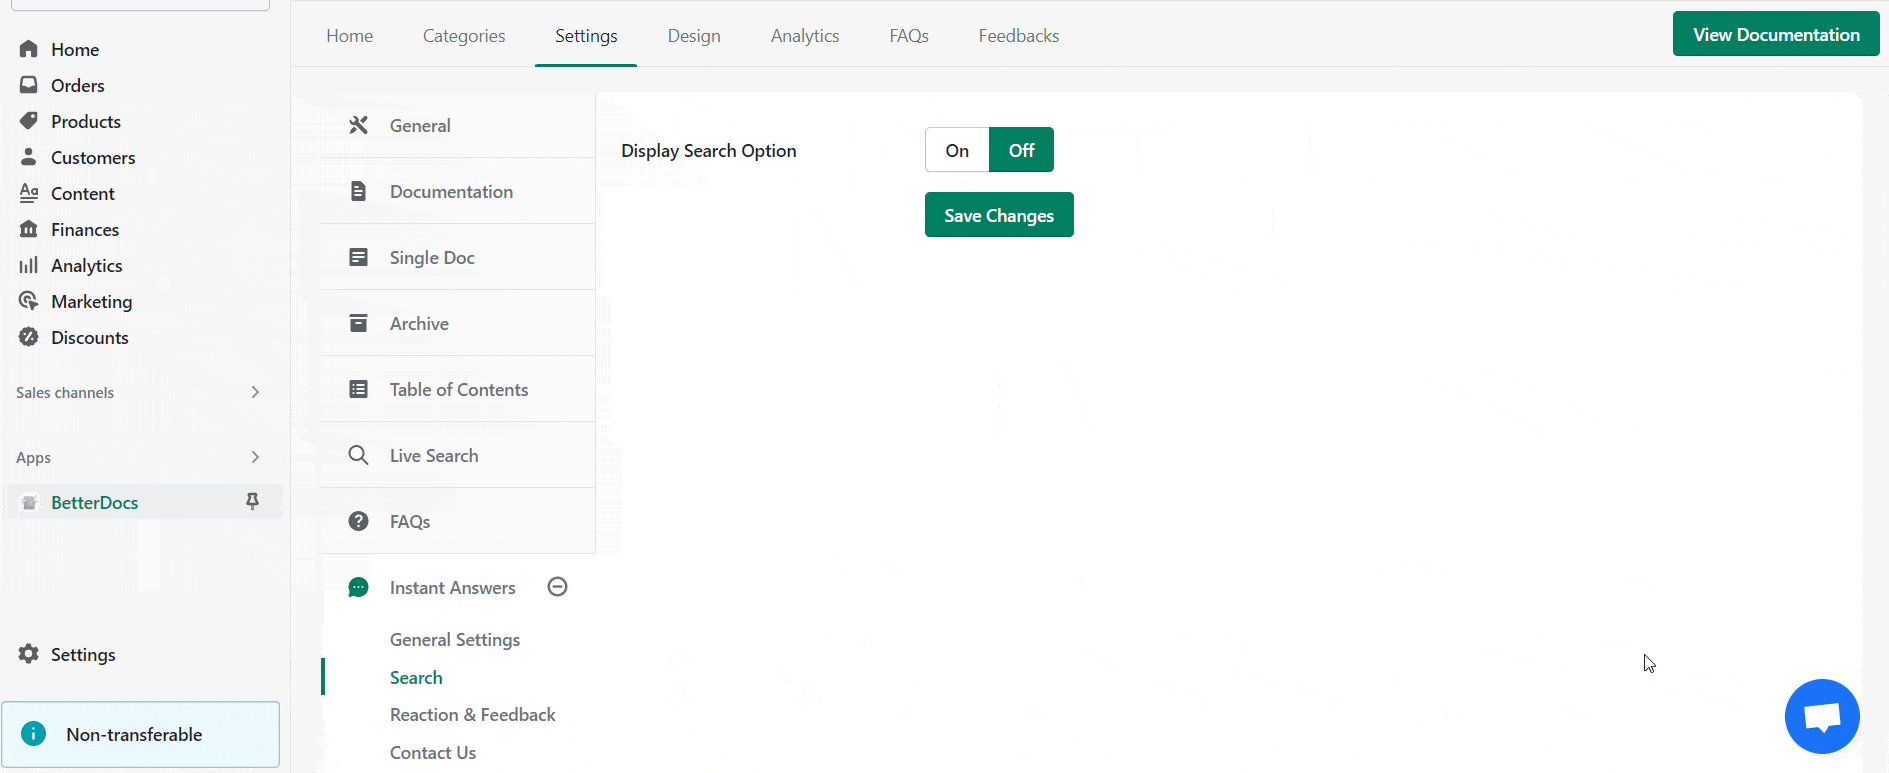Open Customers in the sidebar

pos(93,157)
